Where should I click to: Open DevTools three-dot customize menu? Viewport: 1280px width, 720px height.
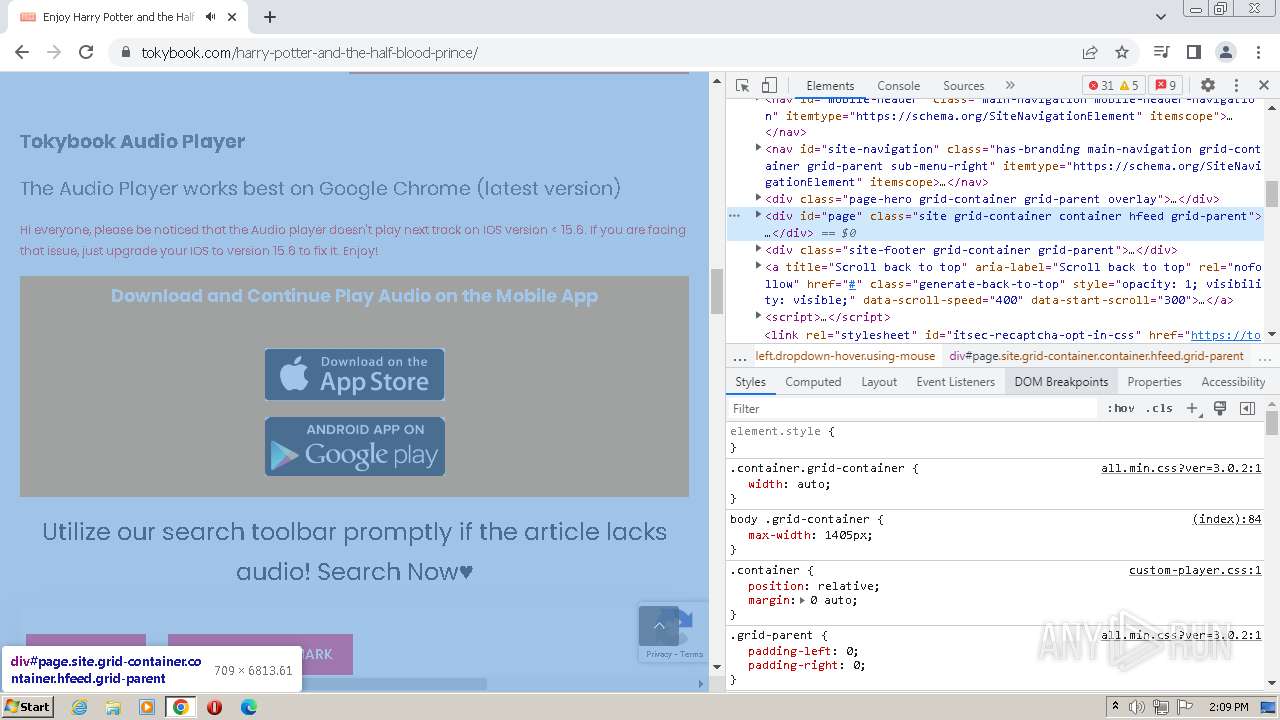point(1236,86)
